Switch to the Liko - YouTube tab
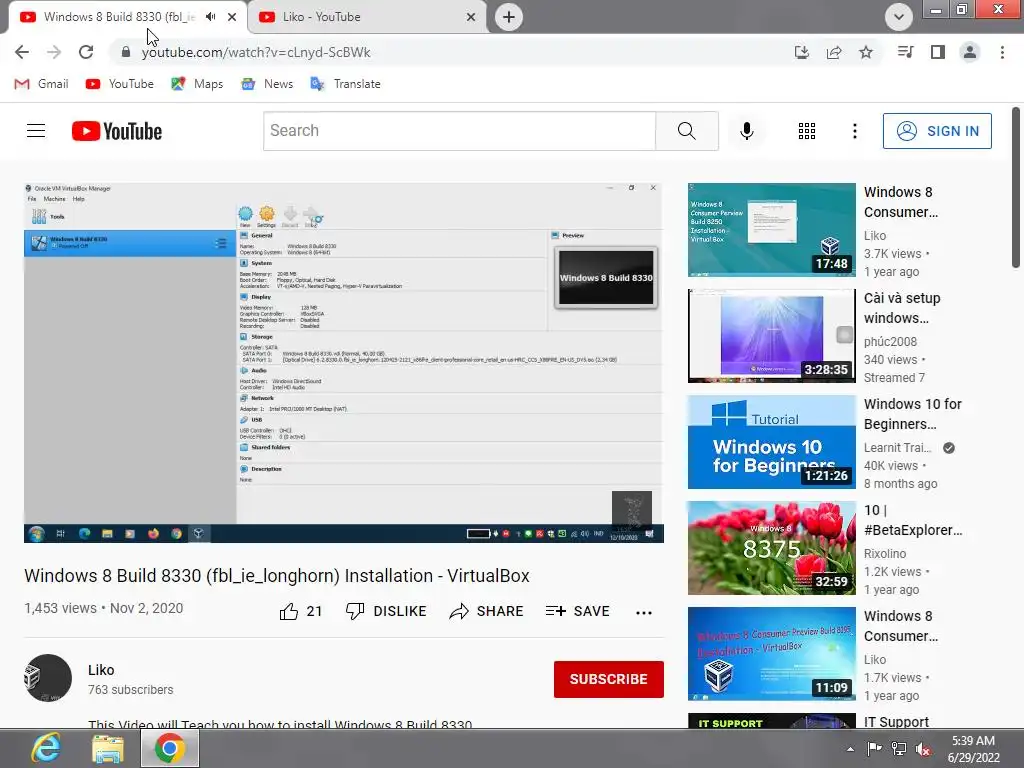 click(368, 17)
